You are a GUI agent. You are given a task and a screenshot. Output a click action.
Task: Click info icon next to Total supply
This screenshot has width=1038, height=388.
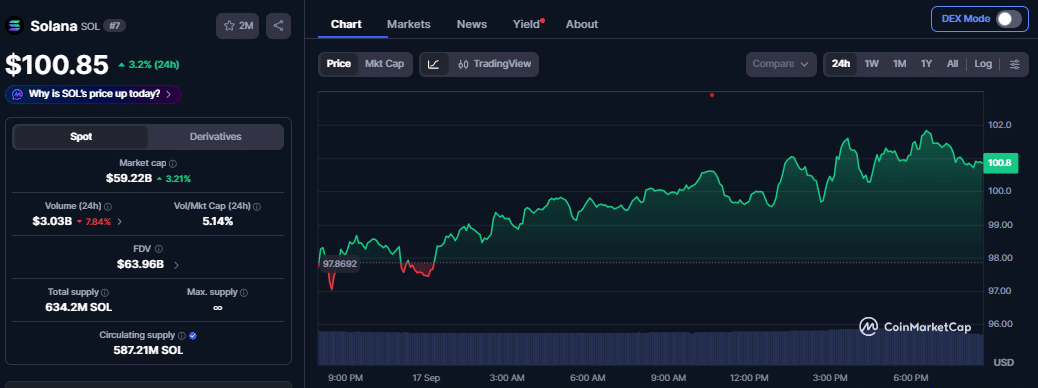[x=105, y=292]
